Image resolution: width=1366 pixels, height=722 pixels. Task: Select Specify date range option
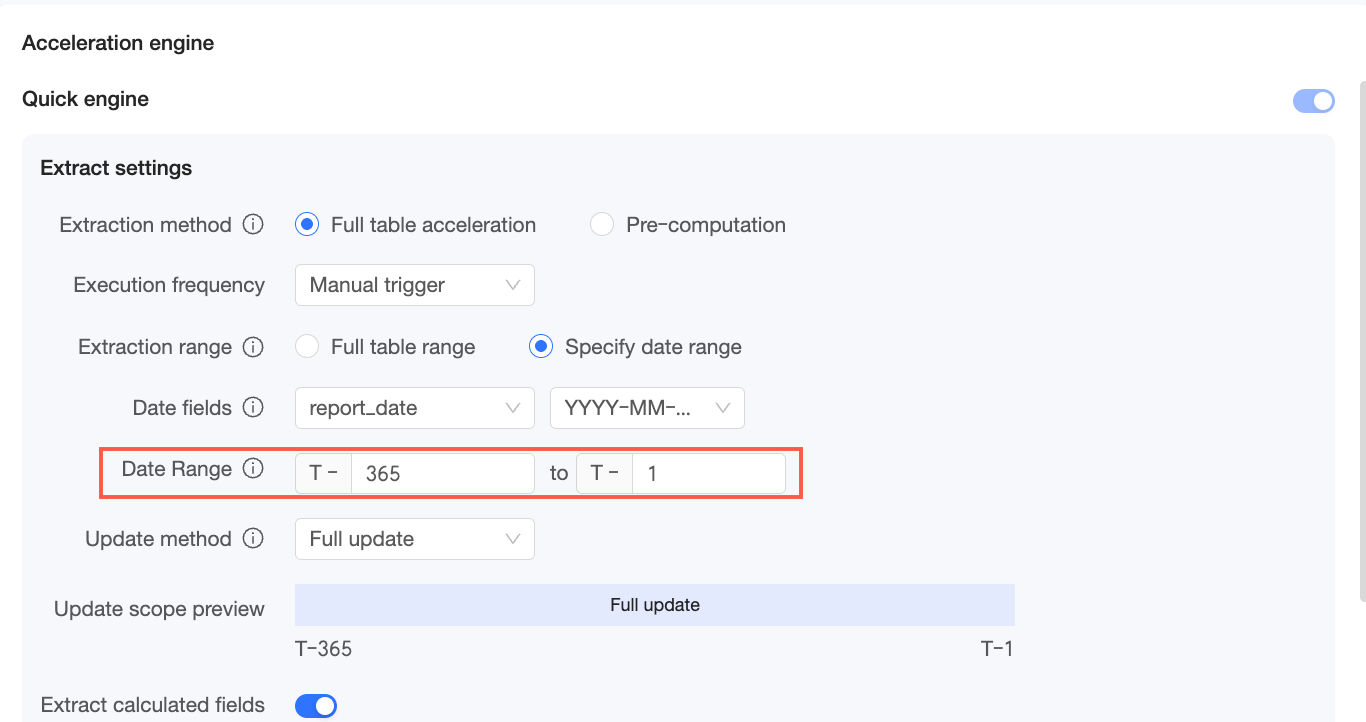[x=541, y=347]
